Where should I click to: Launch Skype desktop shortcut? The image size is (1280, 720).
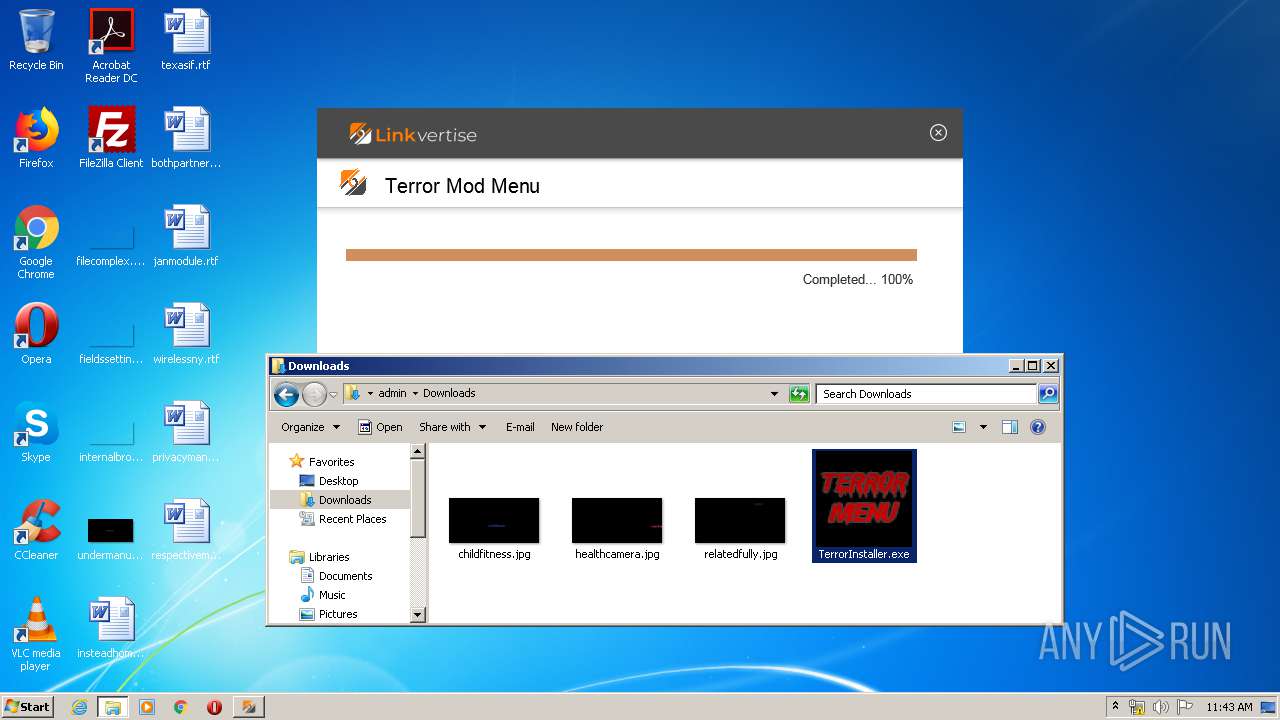(x=36, y=432)
